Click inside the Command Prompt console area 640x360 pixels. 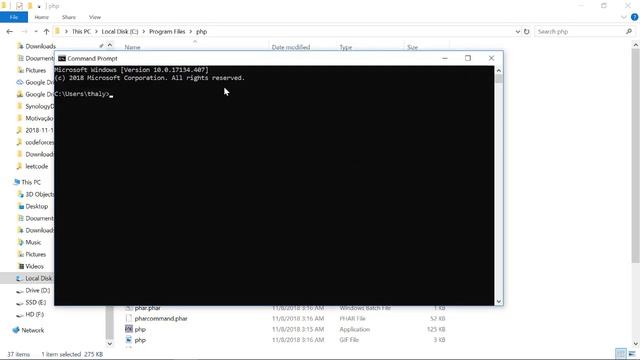[274, 185]
